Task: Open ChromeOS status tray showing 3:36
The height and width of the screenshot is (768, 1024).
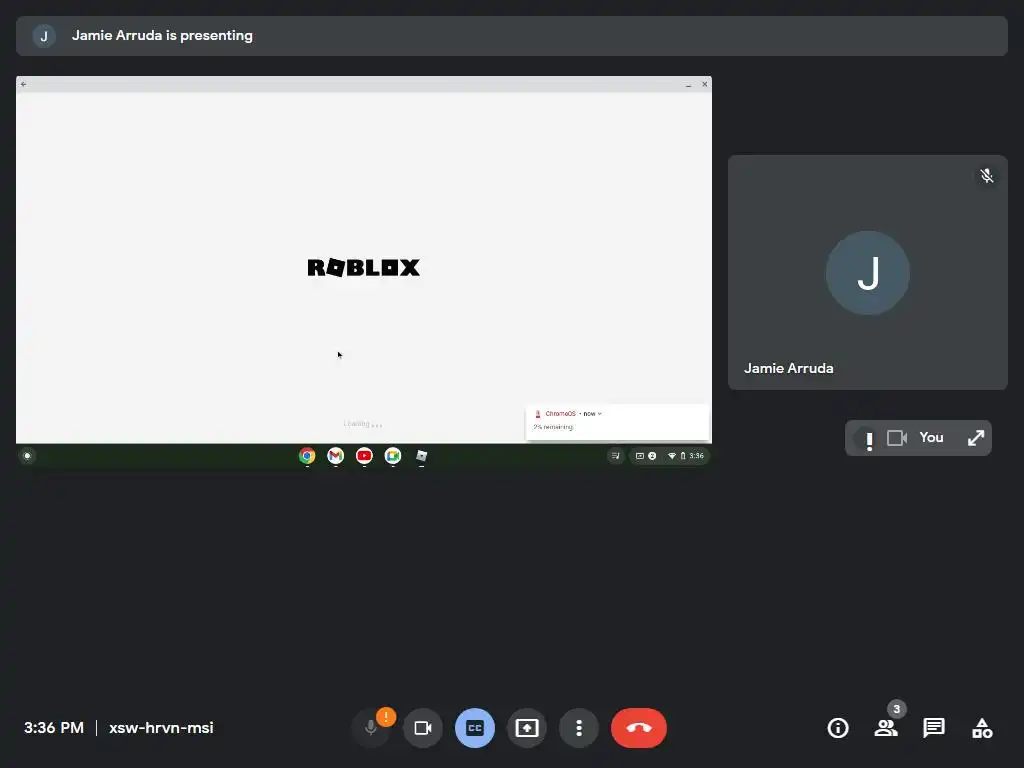Action: point(669,456)
